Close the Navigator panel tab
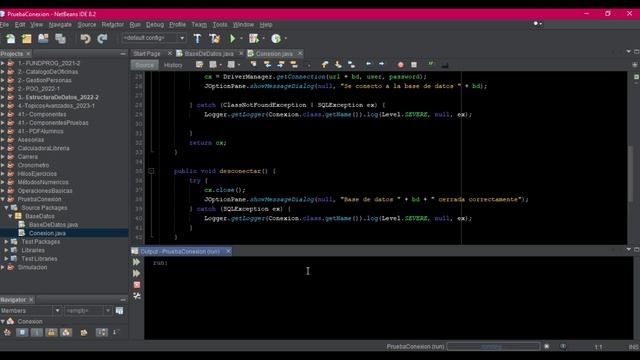This screenshot has height=360, width=640. (31, 300)
